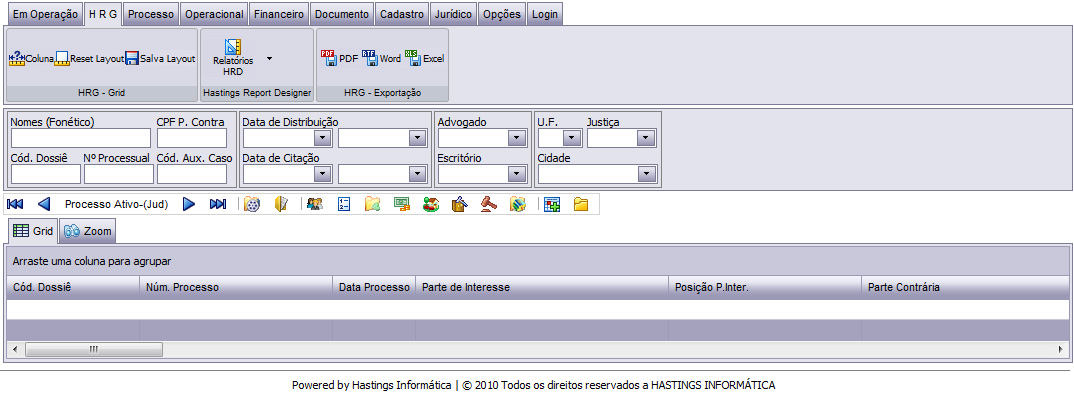Switch to the Zoom view tab

(87, 231)
